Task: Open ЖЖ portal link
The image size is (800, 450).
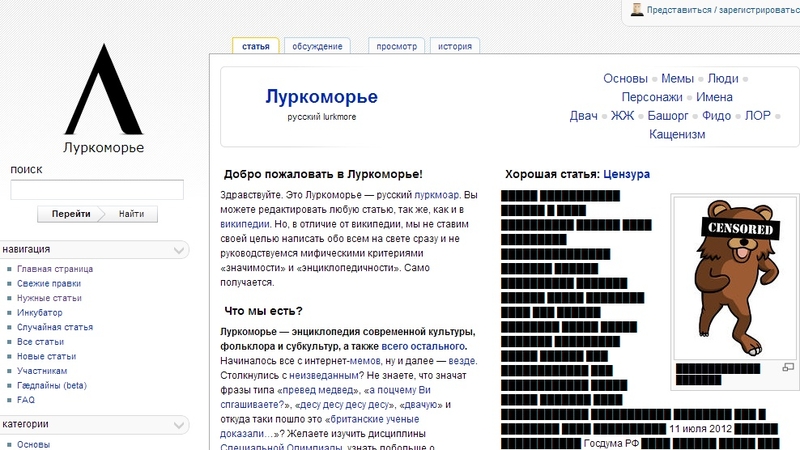Action: 622,116
